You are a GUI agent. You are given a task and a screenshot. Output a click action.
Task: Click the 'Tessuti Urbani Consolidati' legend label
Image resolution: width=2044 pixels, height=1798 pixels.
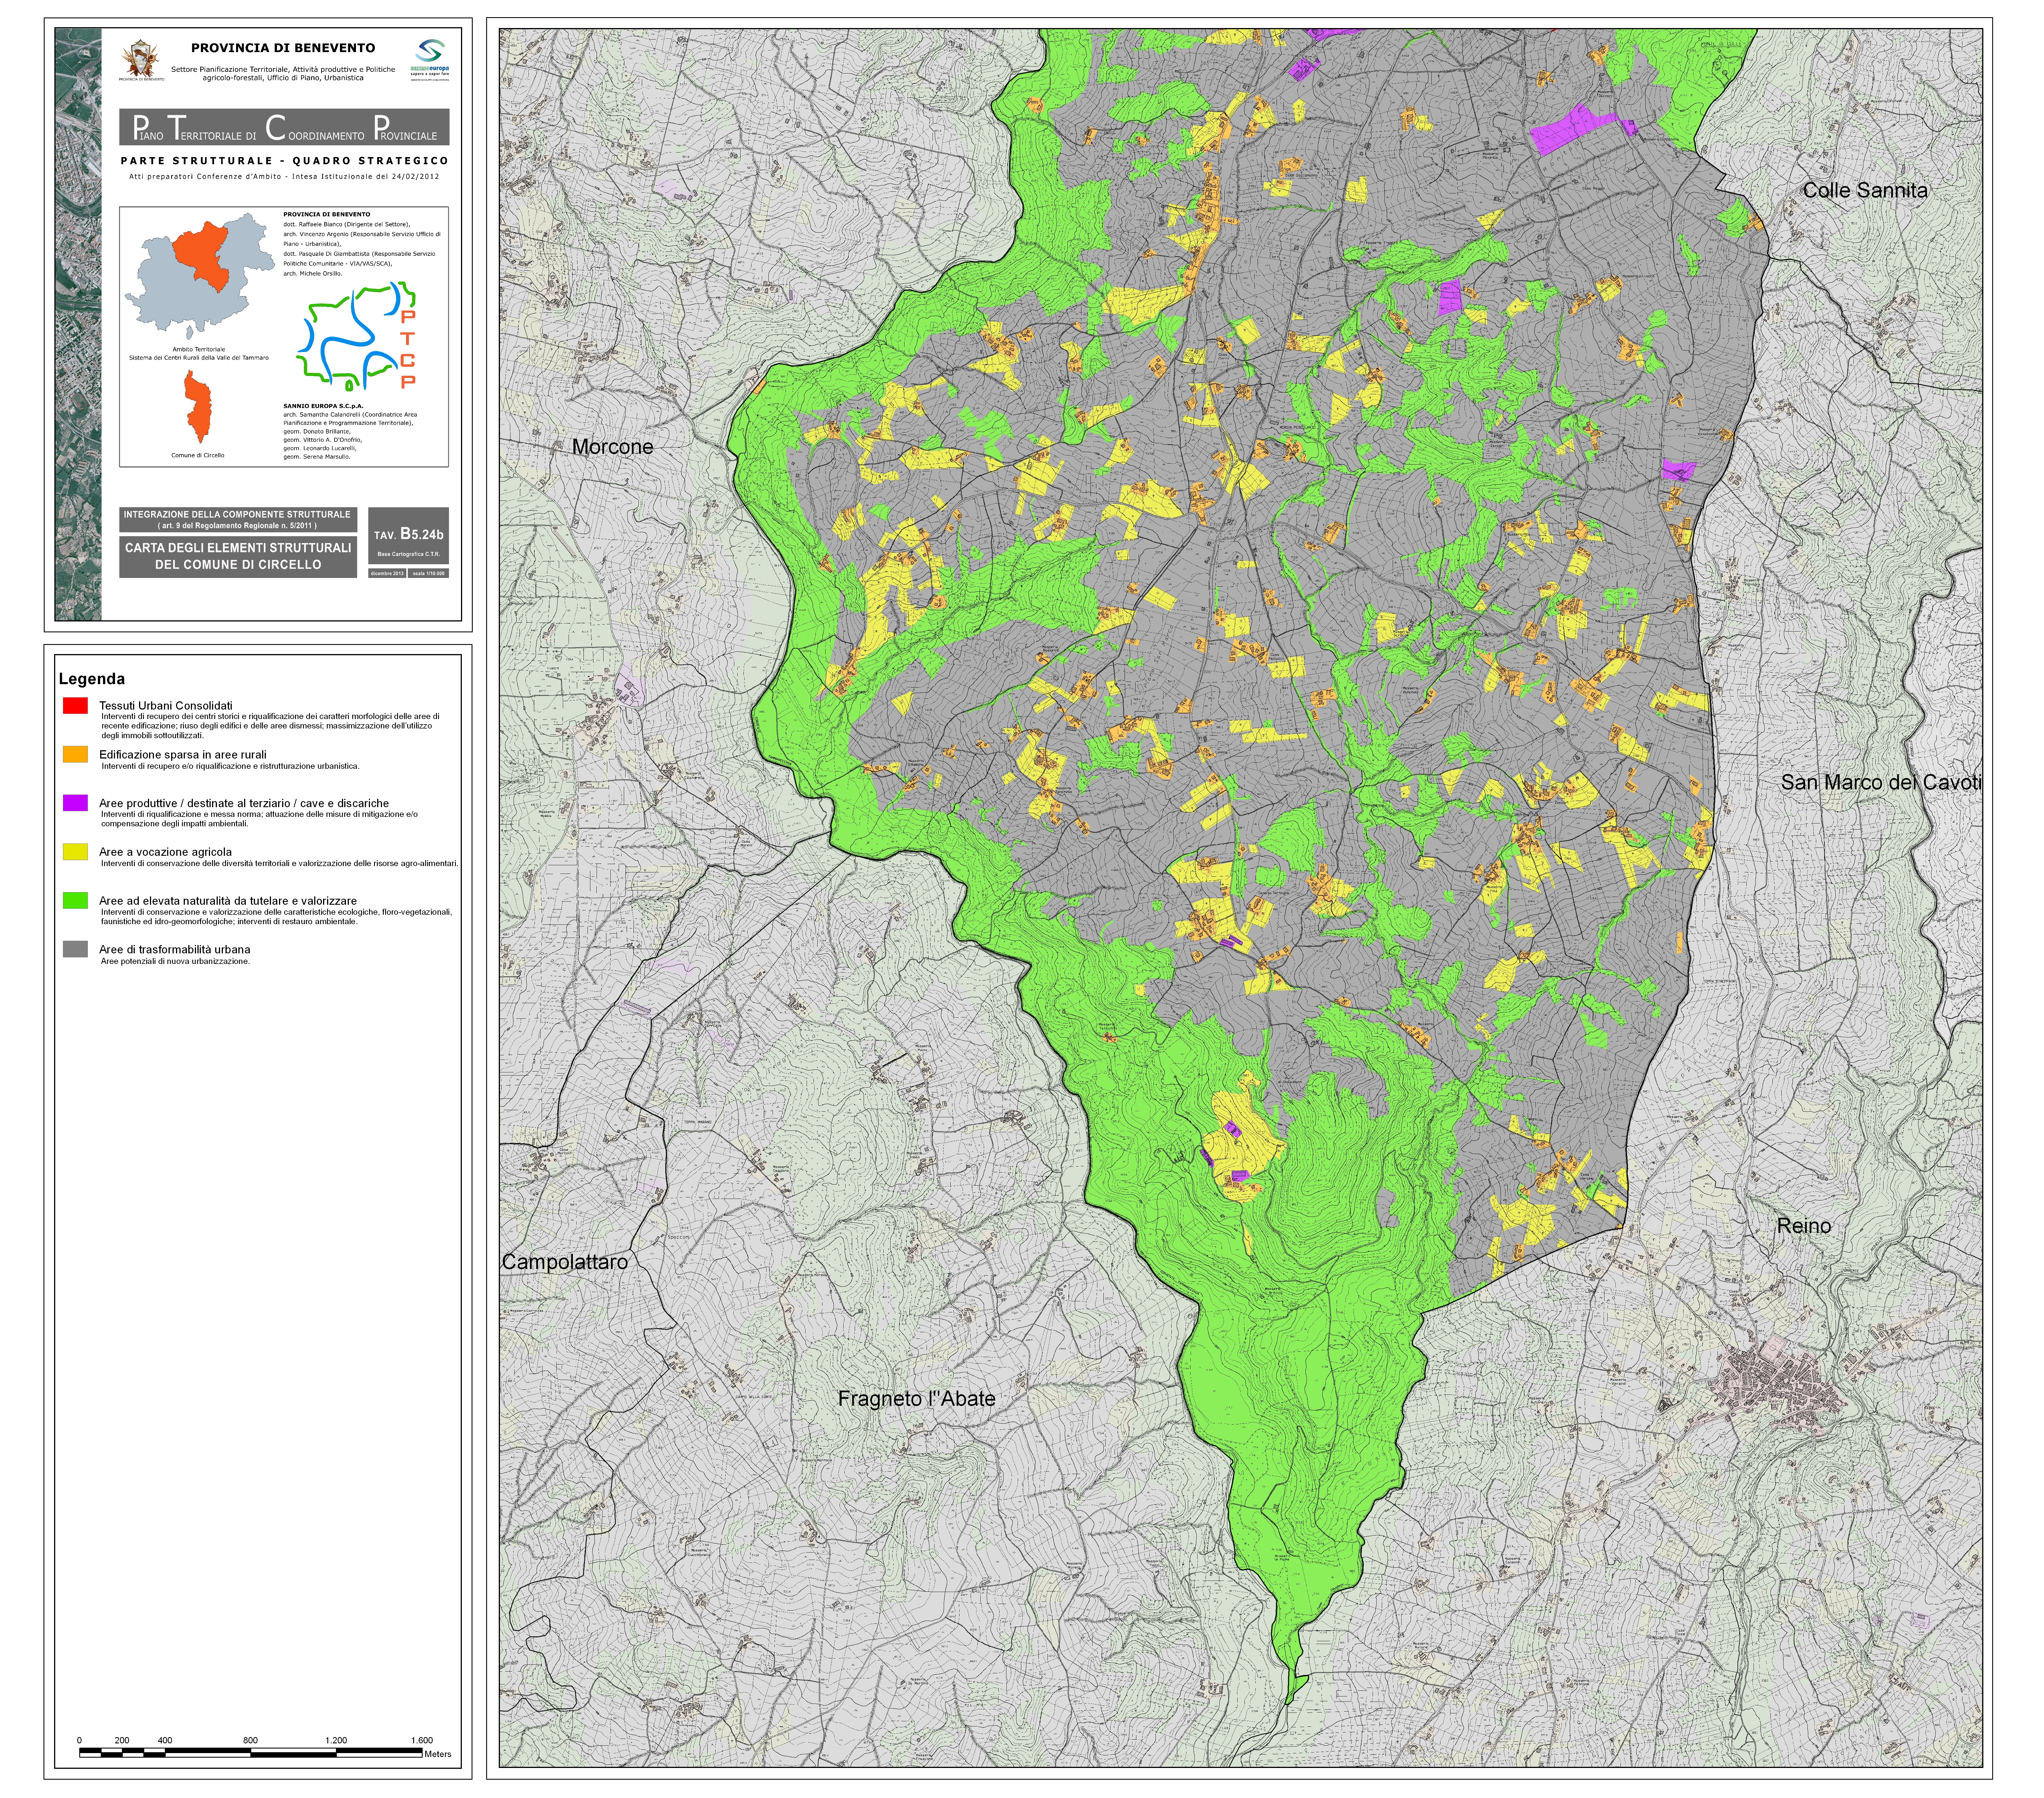166,706
